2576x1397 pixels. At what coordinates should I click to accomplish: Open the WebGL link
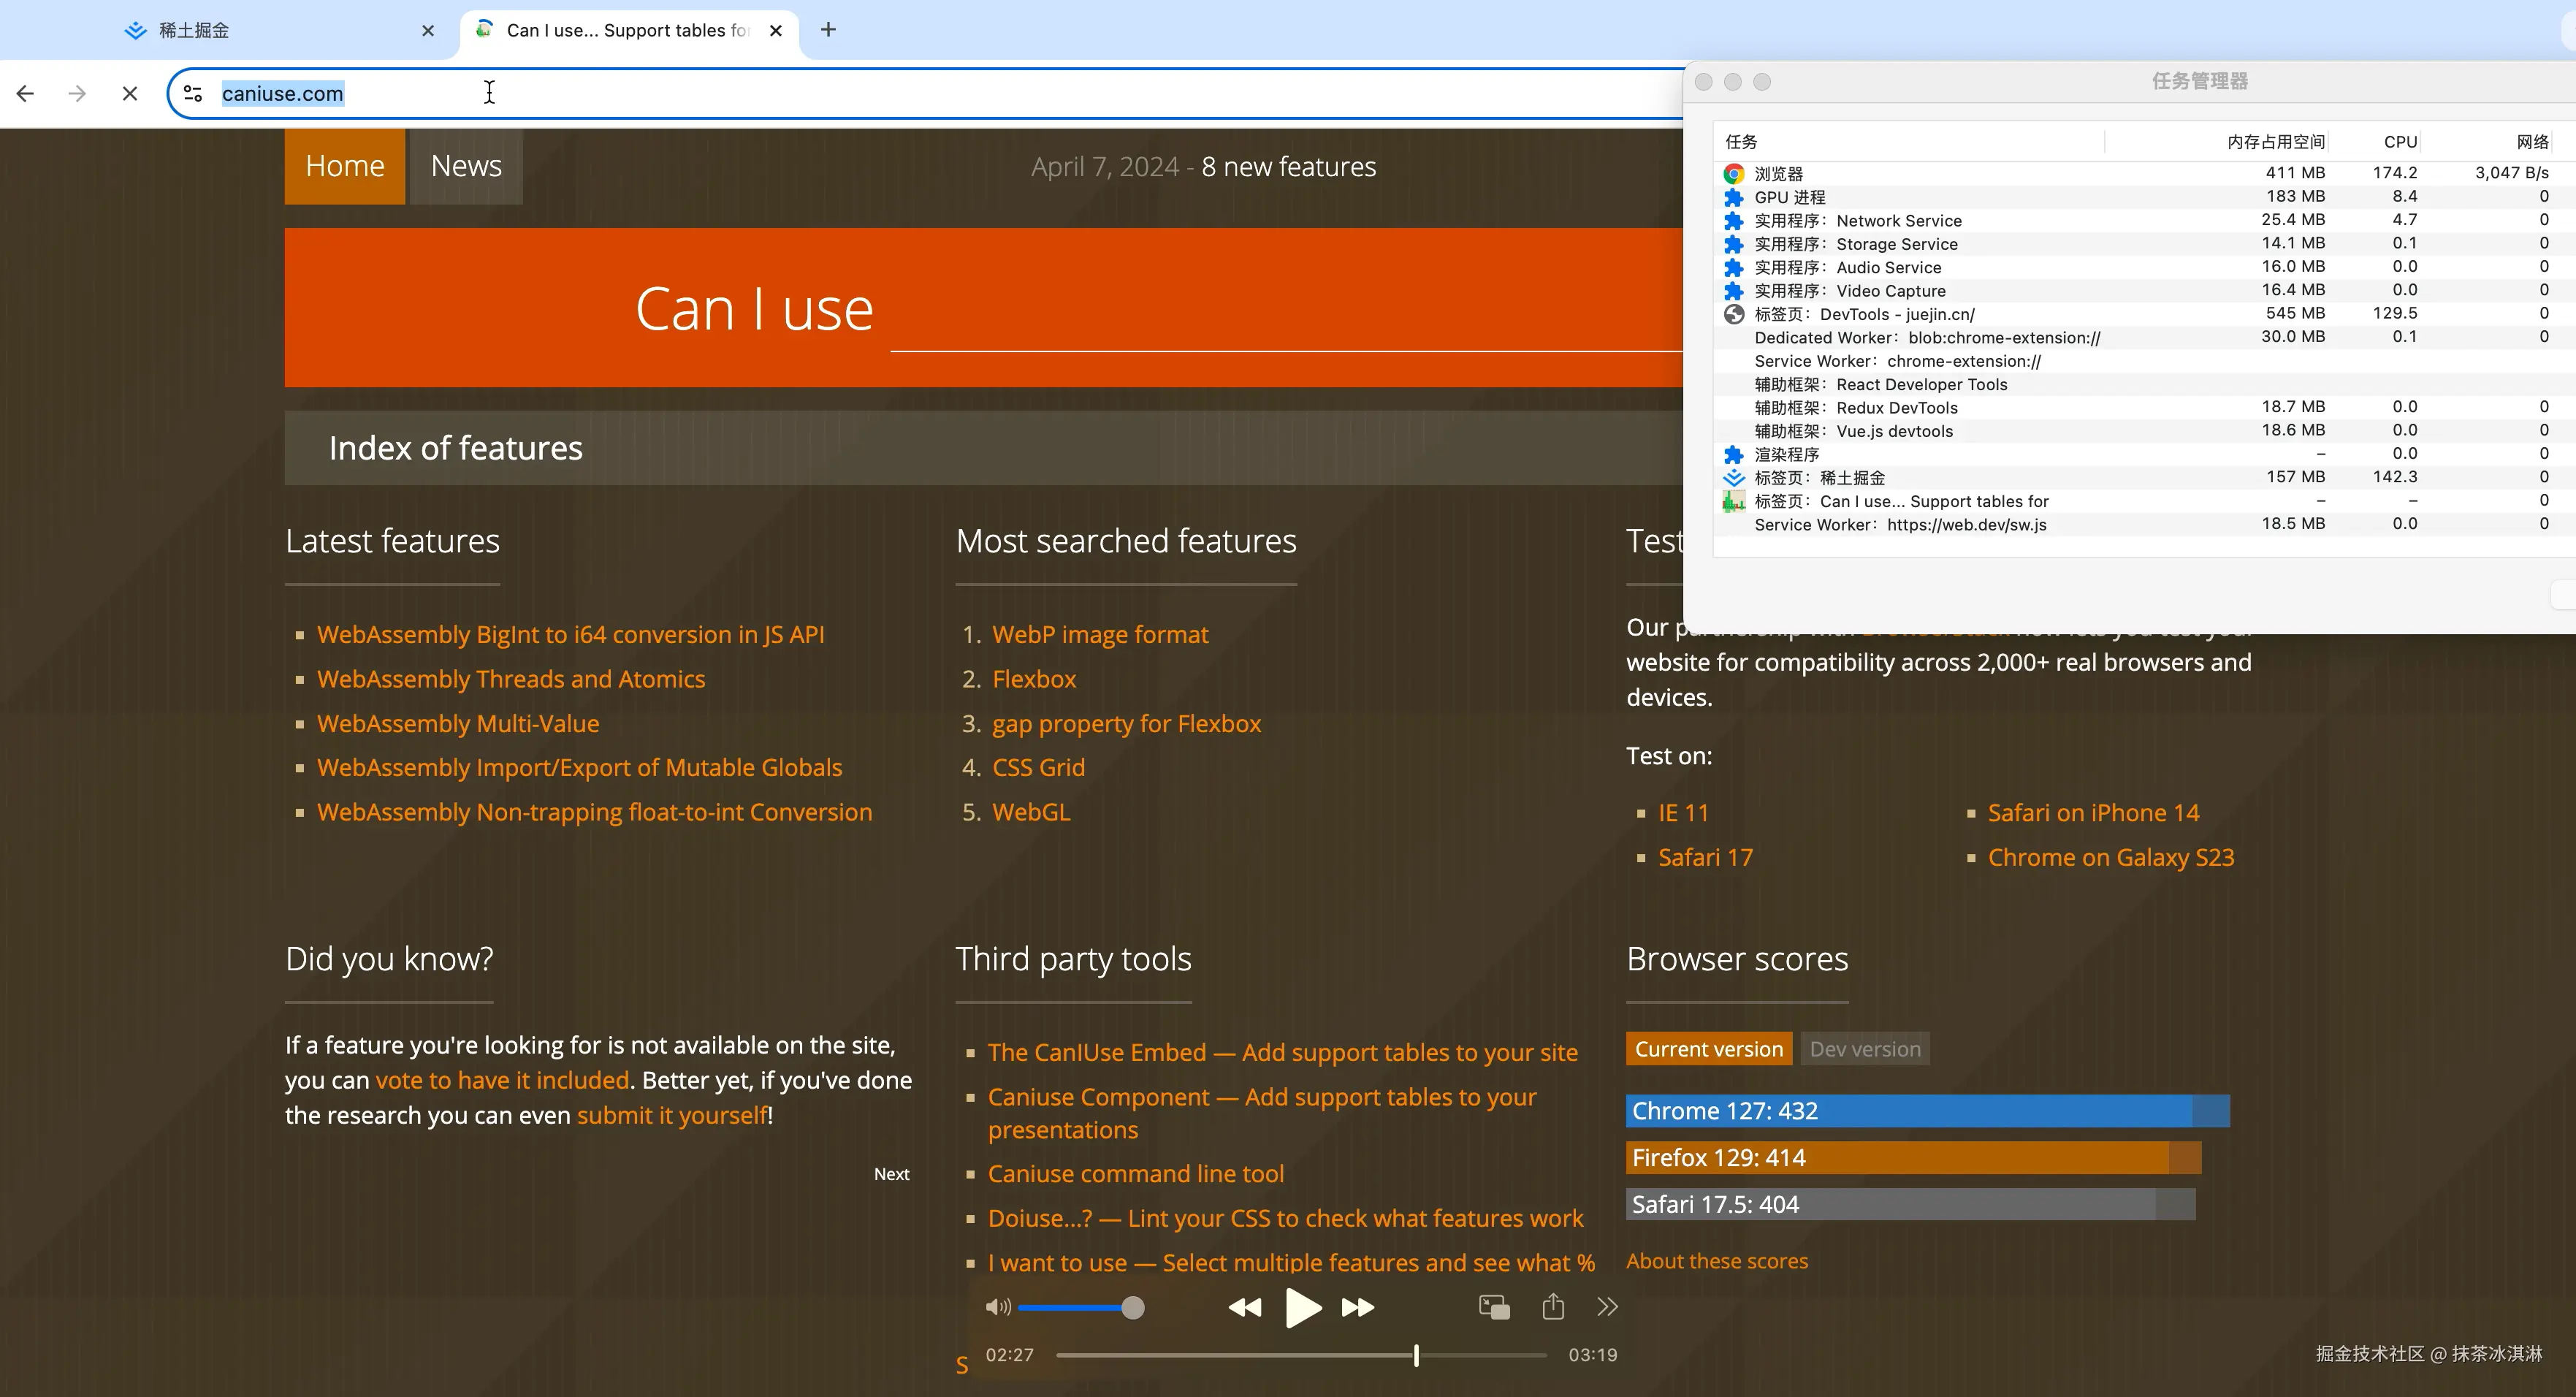(1031, 812)
